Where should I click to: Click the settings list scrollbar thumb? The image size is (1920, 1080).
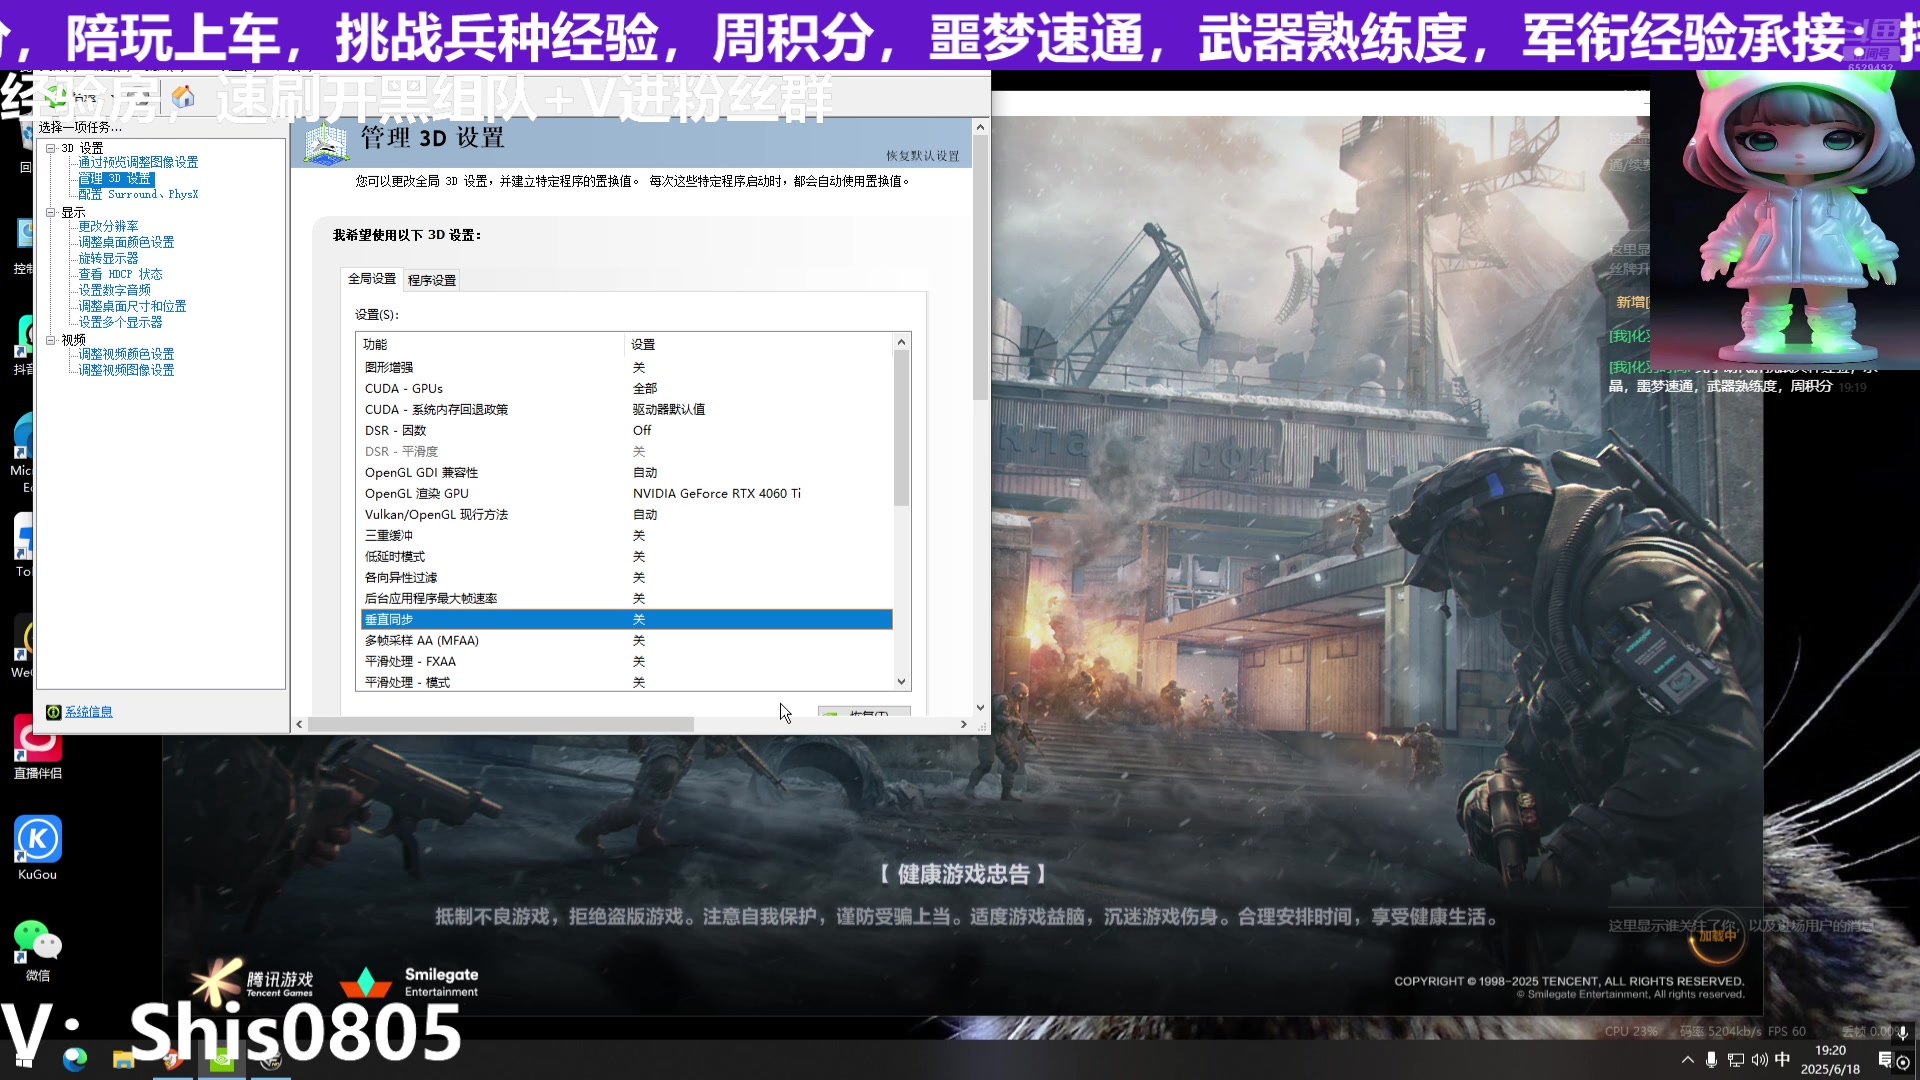click(x=902, y=428)
